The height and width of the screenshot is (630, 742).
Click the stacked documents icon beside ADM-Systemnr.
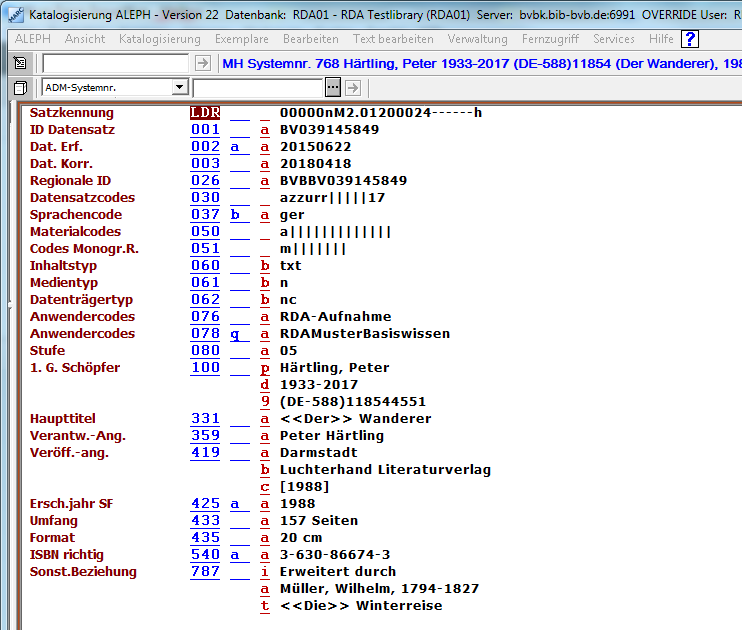tap(21, 87)
